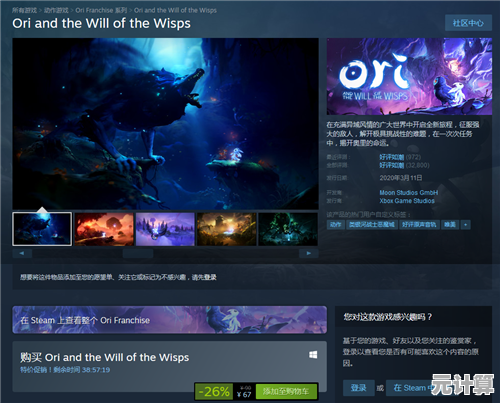500x403 pixels.
Task: Select the purple owl flight screenshot thumbnail
Action: click(165, 229)
